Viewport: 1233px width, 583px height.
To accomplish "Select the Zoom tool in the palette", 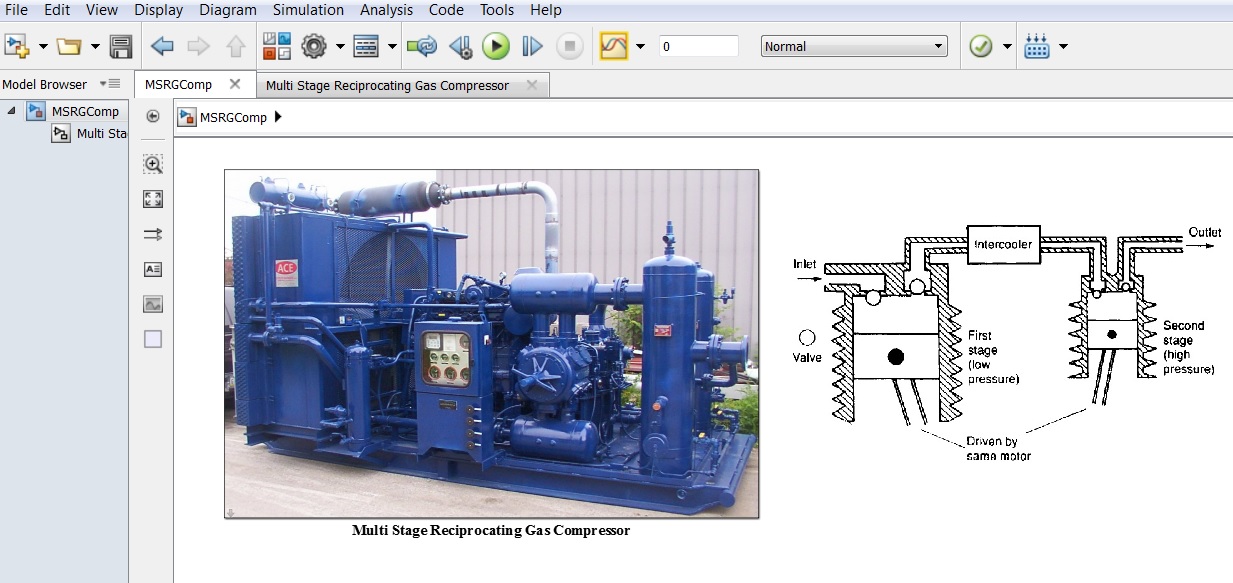I will click(153, 164).
